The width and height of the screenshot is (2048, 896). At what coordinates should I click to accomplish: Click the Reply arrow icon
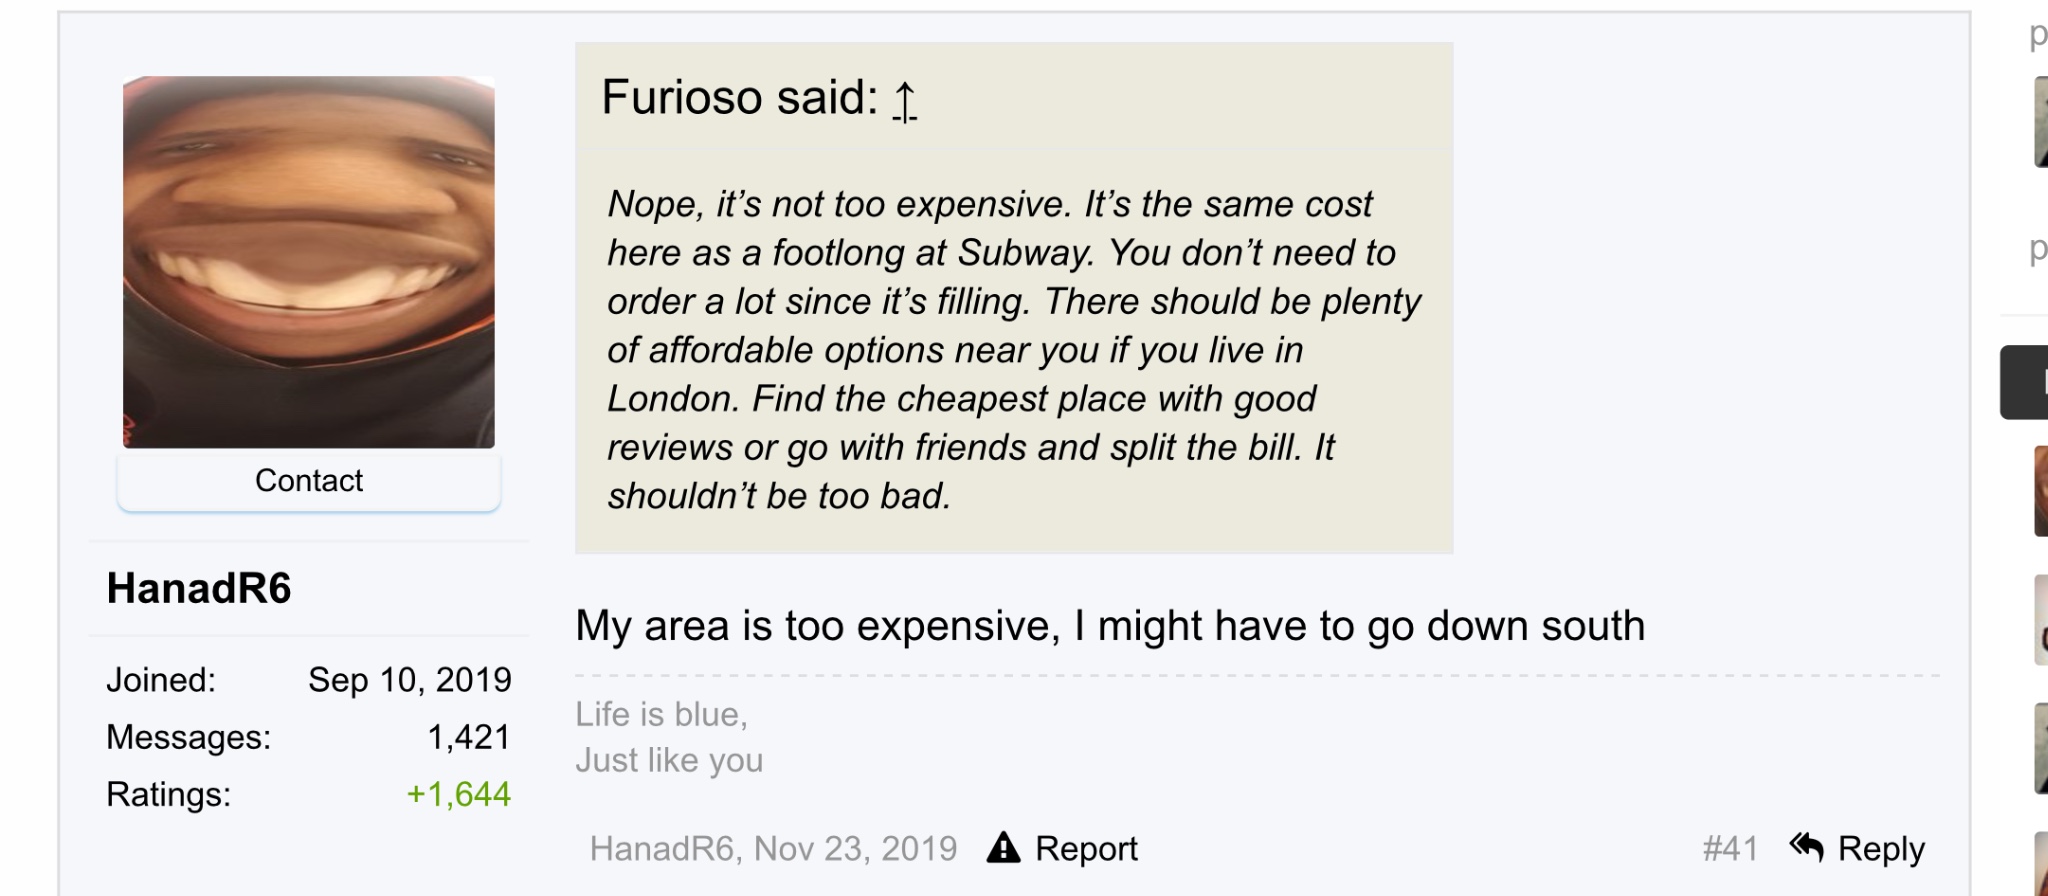pos(1807,847)
